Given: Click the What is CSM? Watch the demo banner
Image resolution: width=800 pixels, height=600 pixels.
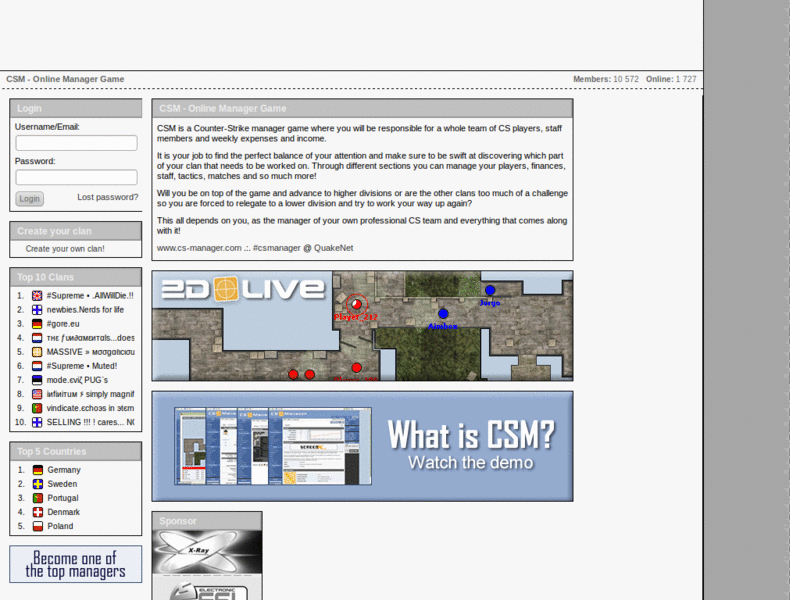Looking at the screenshot, I should point(362,446).
